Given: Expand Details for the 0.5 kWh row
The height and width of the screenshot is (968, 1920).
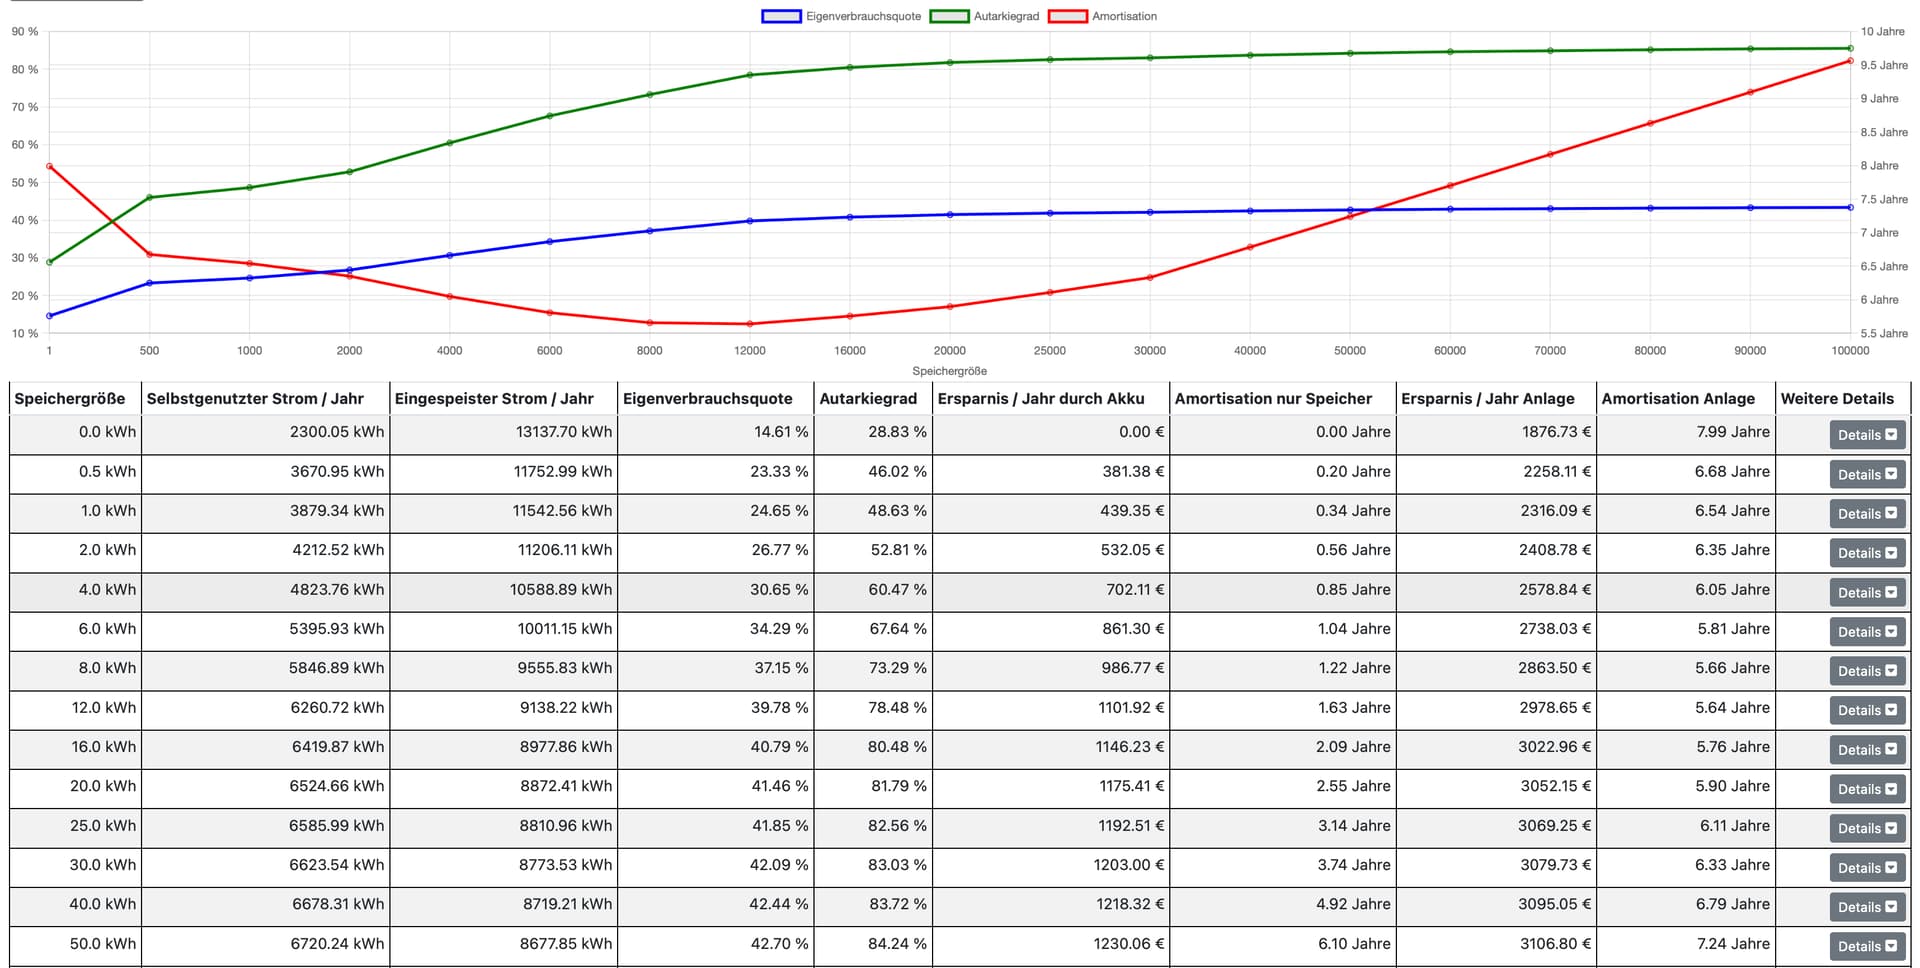Looking at the screenshot, I should pyautogui.click(x=1866, y=474).
